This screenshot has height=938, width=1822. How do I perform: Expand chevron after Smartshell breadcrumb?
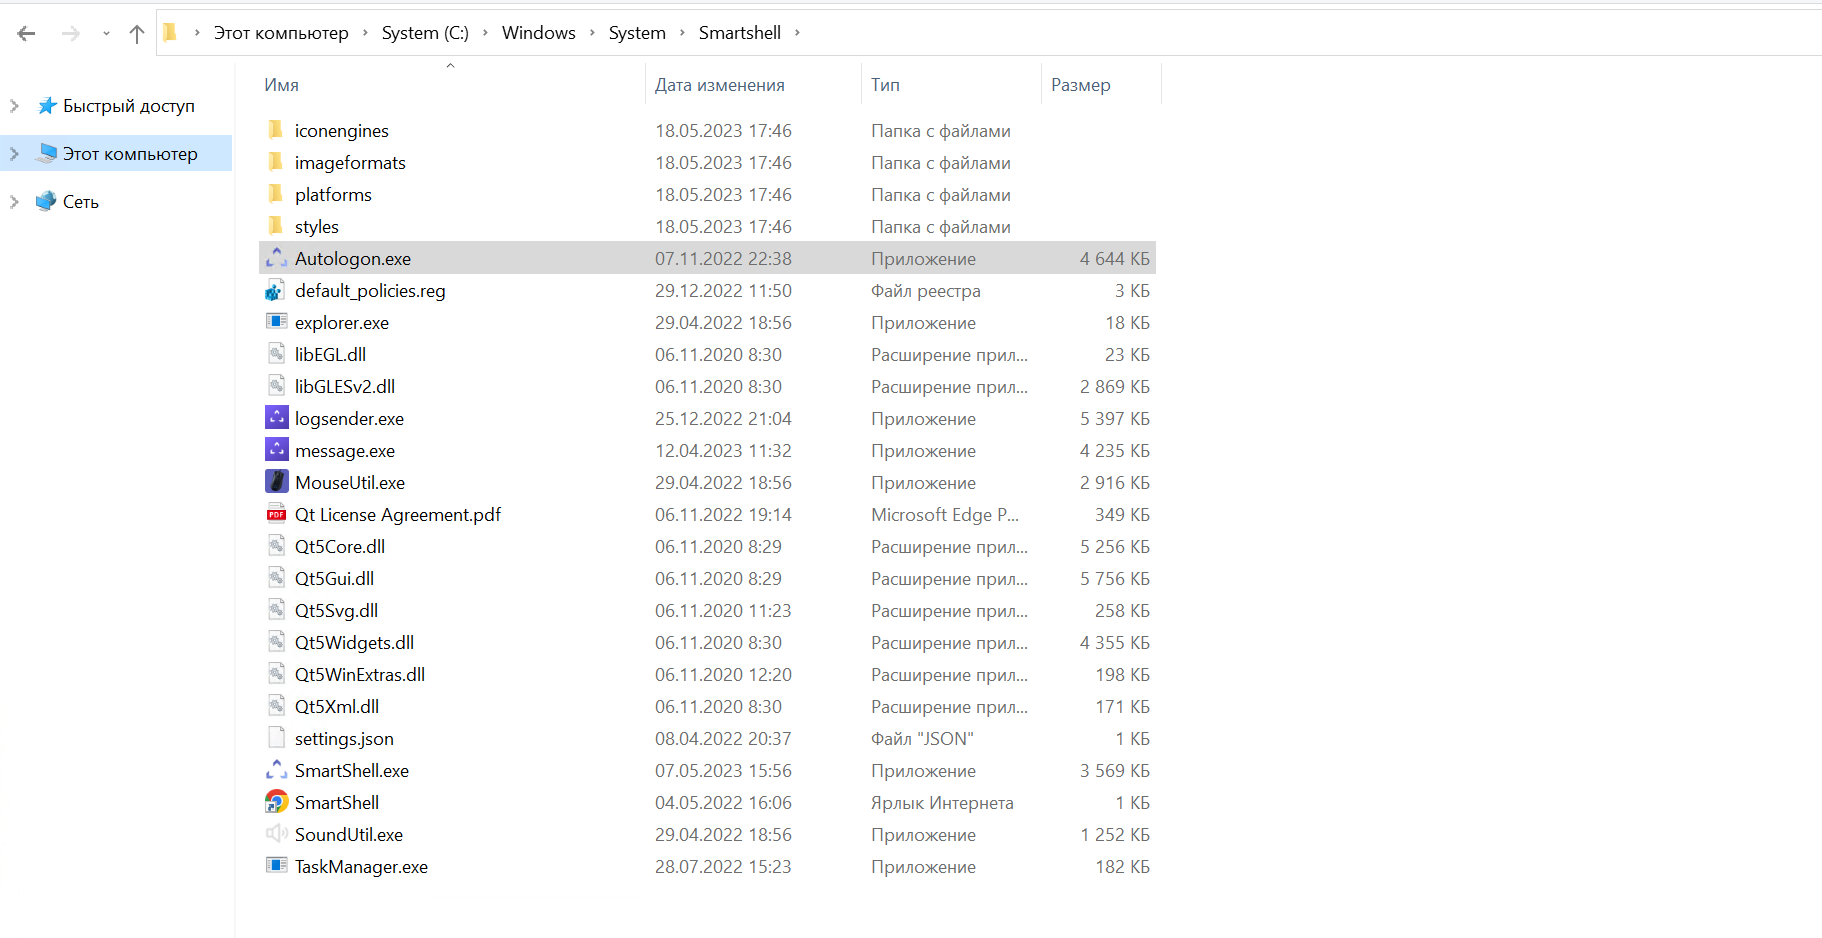(x=797, y=33)
